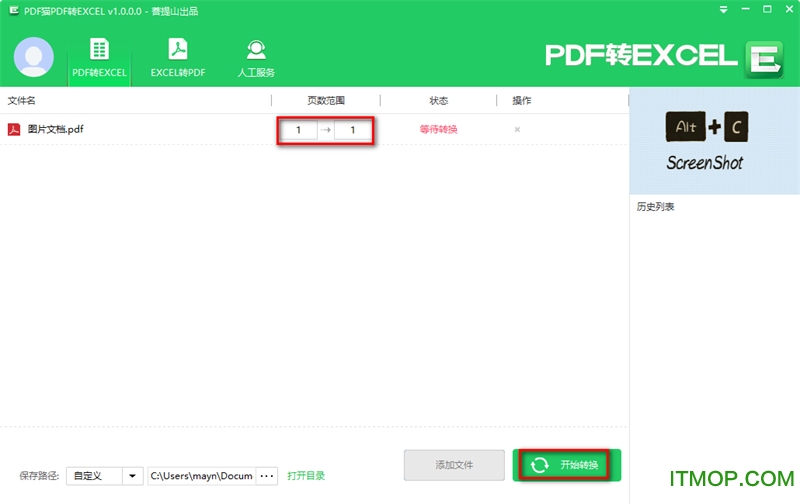The width and height of the screenshot is (800, 504).
Task: Click the red PDF icon beside 图片文档.pdf
Action: pos(14,130)
